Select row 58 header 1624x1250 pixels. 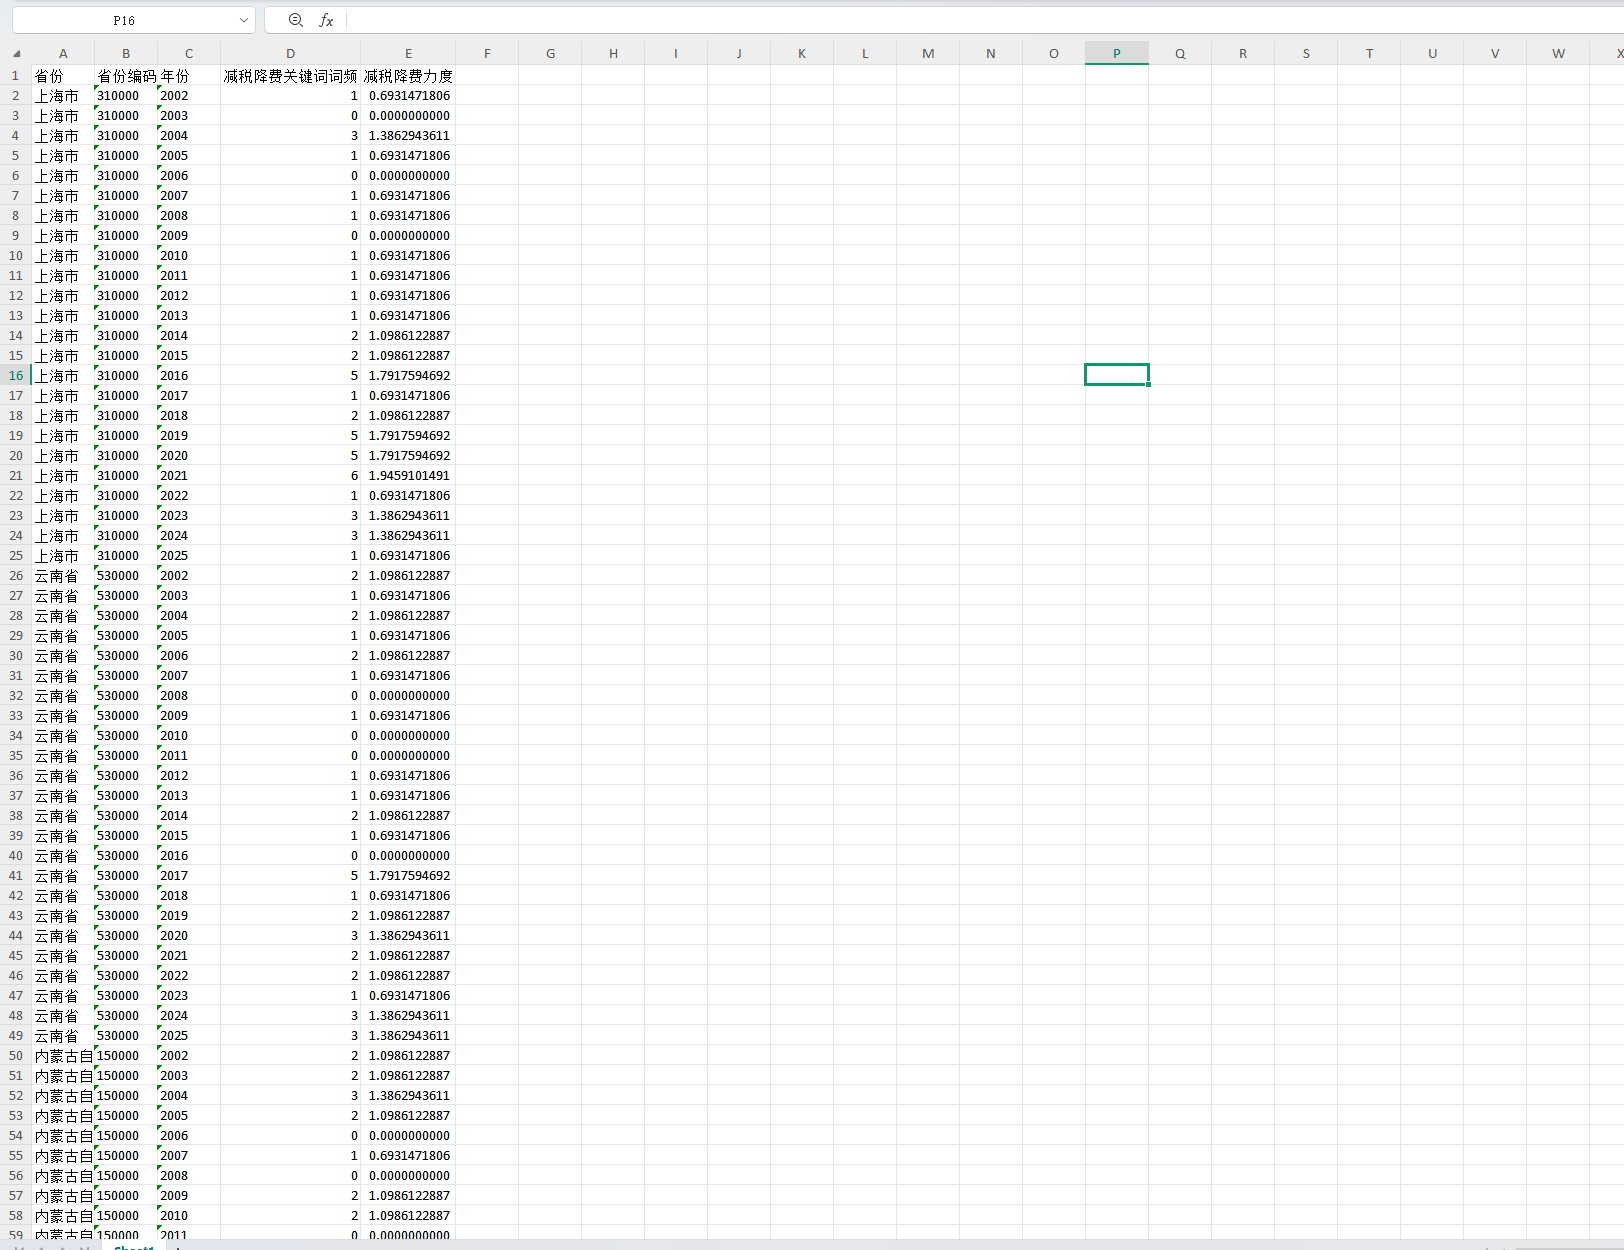tap(16, 1216)
